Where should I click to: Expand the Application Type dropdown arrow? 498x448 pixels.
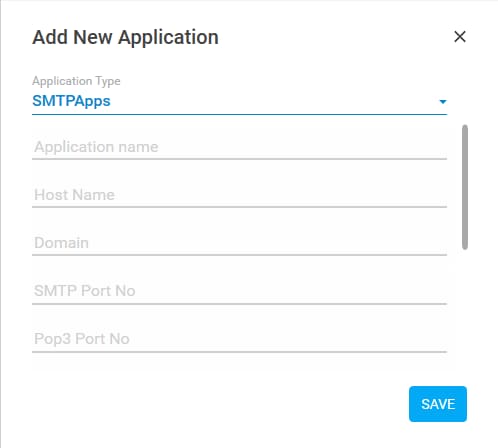point(443,102)
